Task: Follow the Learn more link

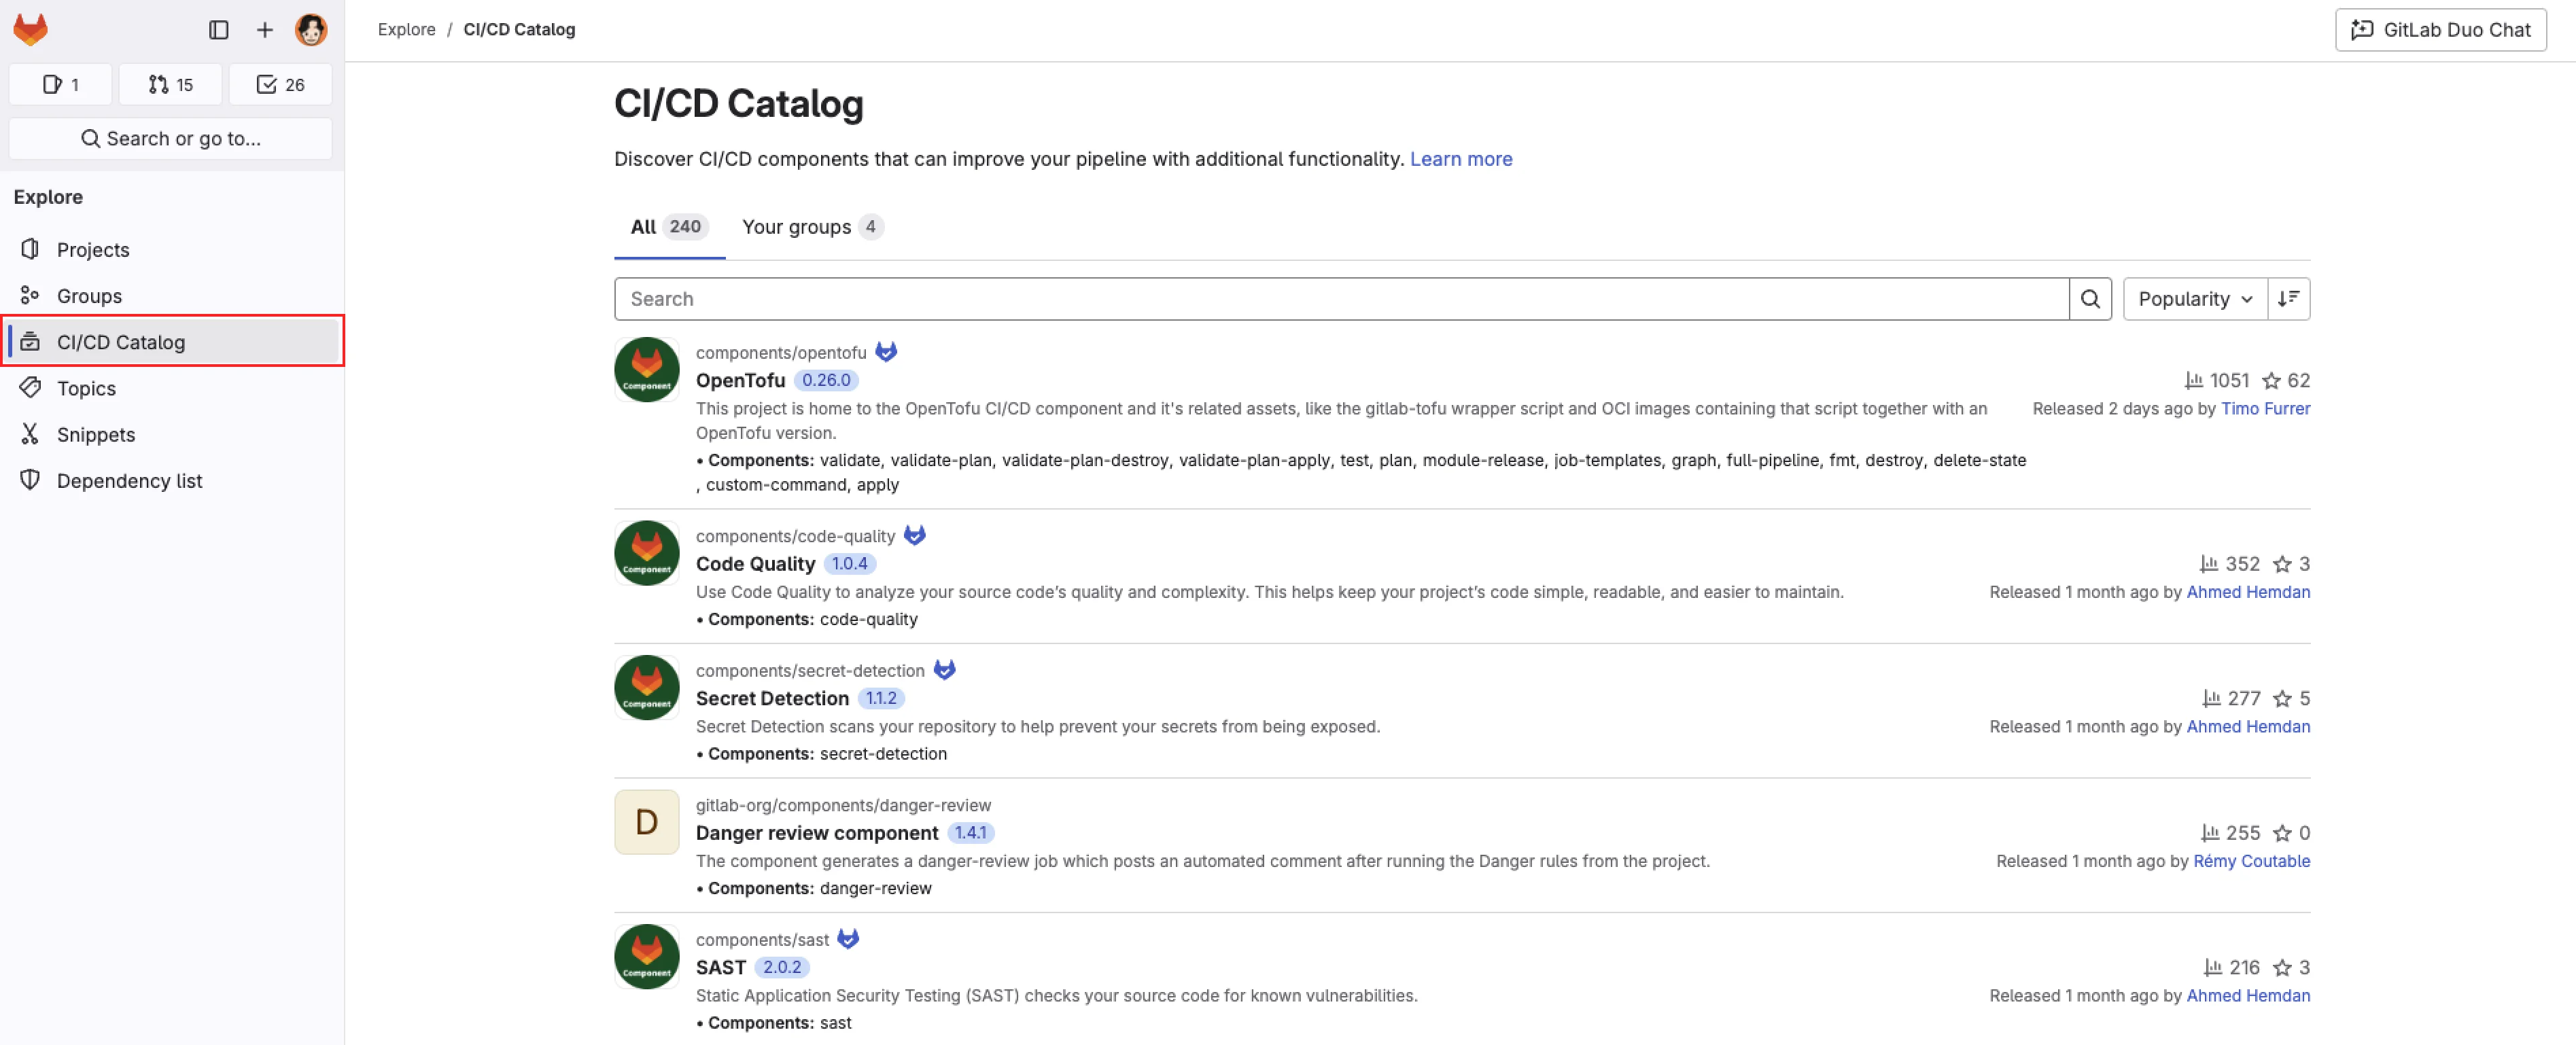Action: [x=1461, y=158]
